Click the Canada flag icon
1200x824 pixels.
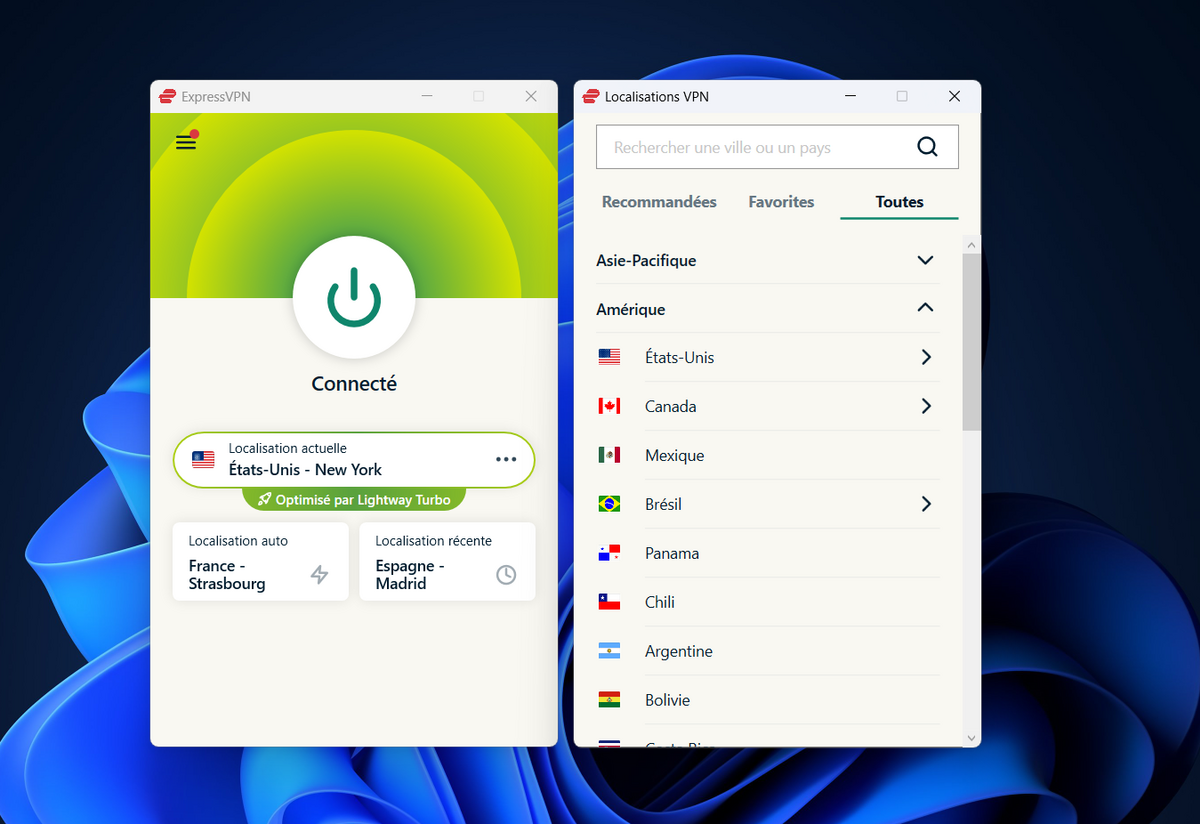610,406
